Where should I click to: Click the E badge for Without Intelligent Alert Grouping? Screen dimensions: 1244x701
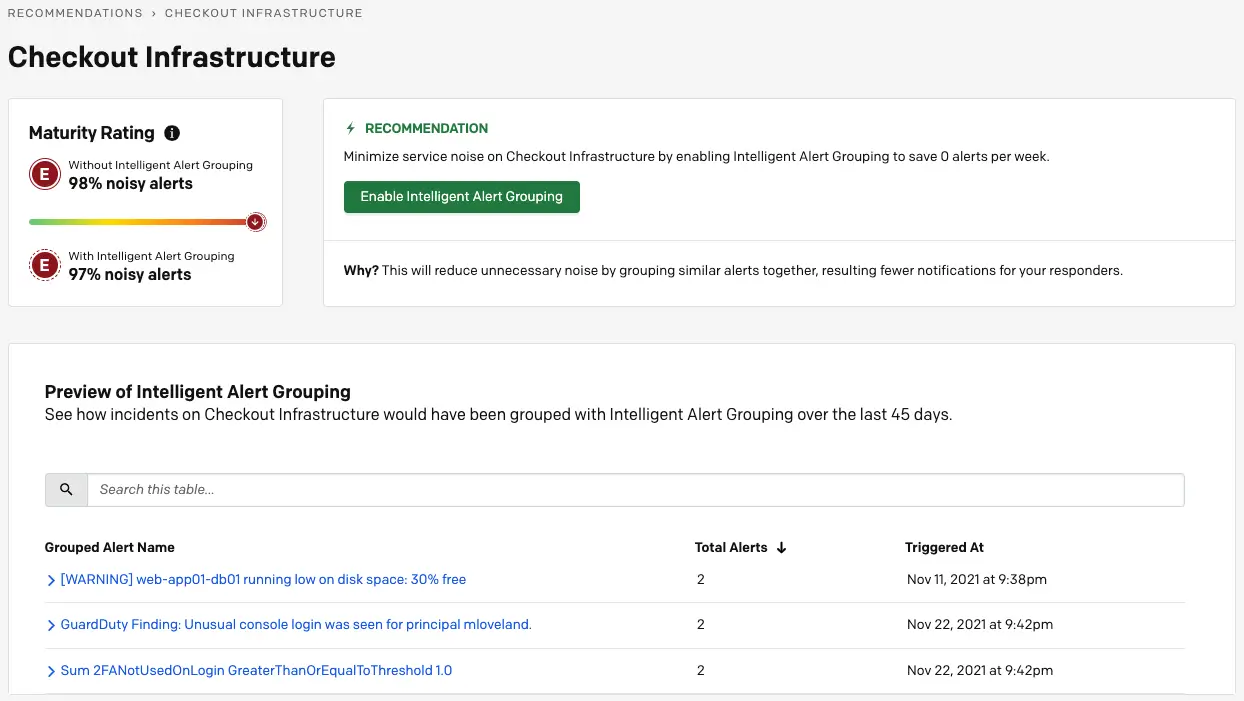pos(43,175)
